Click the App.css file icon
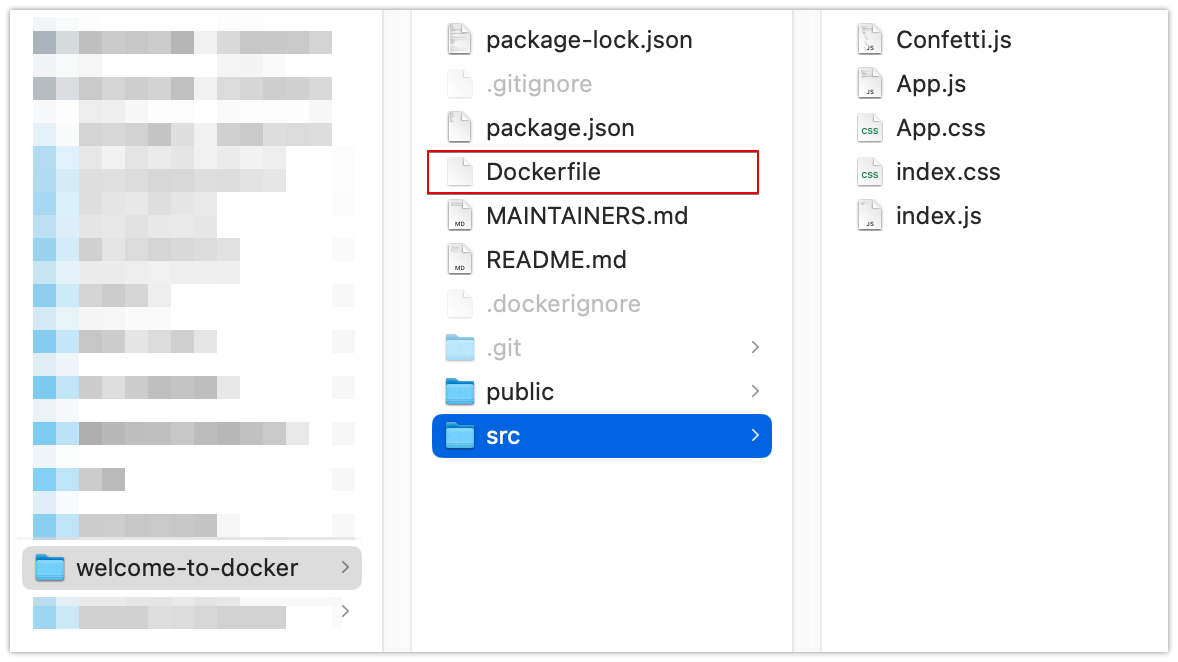The height and width of the screenshot is (662, 1178). tap(869, 128)
